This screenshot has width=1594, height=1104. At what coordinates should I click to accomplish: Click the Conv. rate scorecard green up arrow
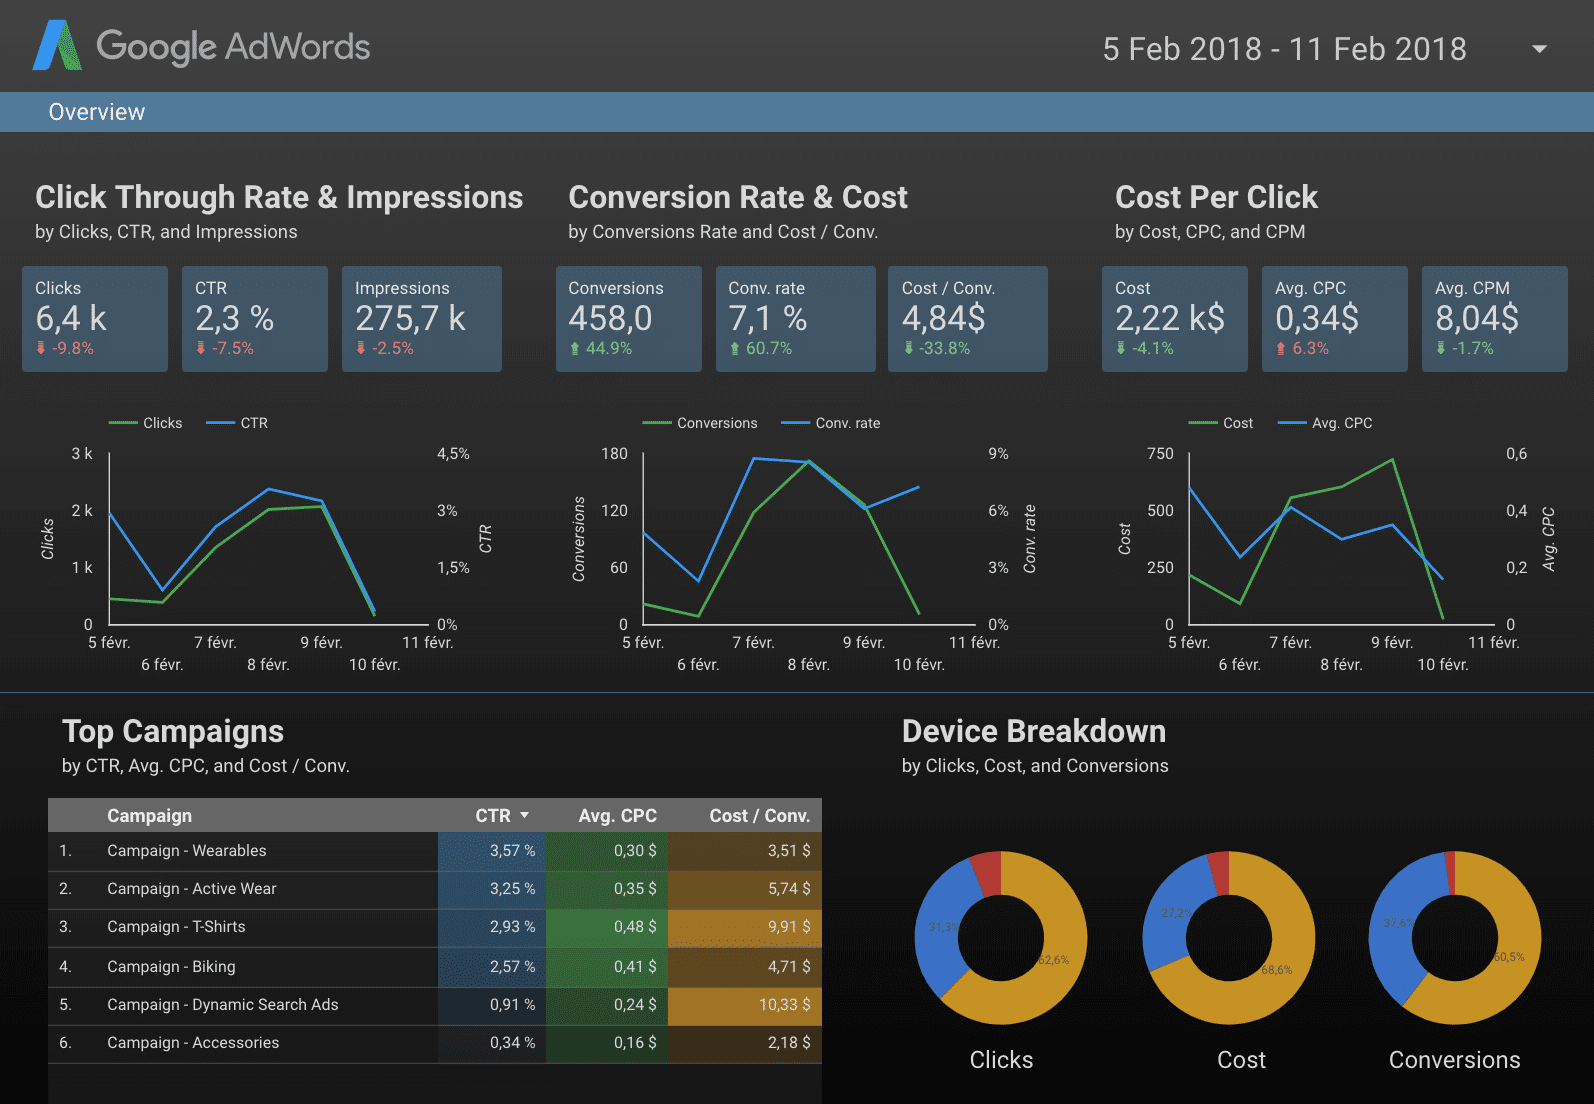tap(735, 349)
